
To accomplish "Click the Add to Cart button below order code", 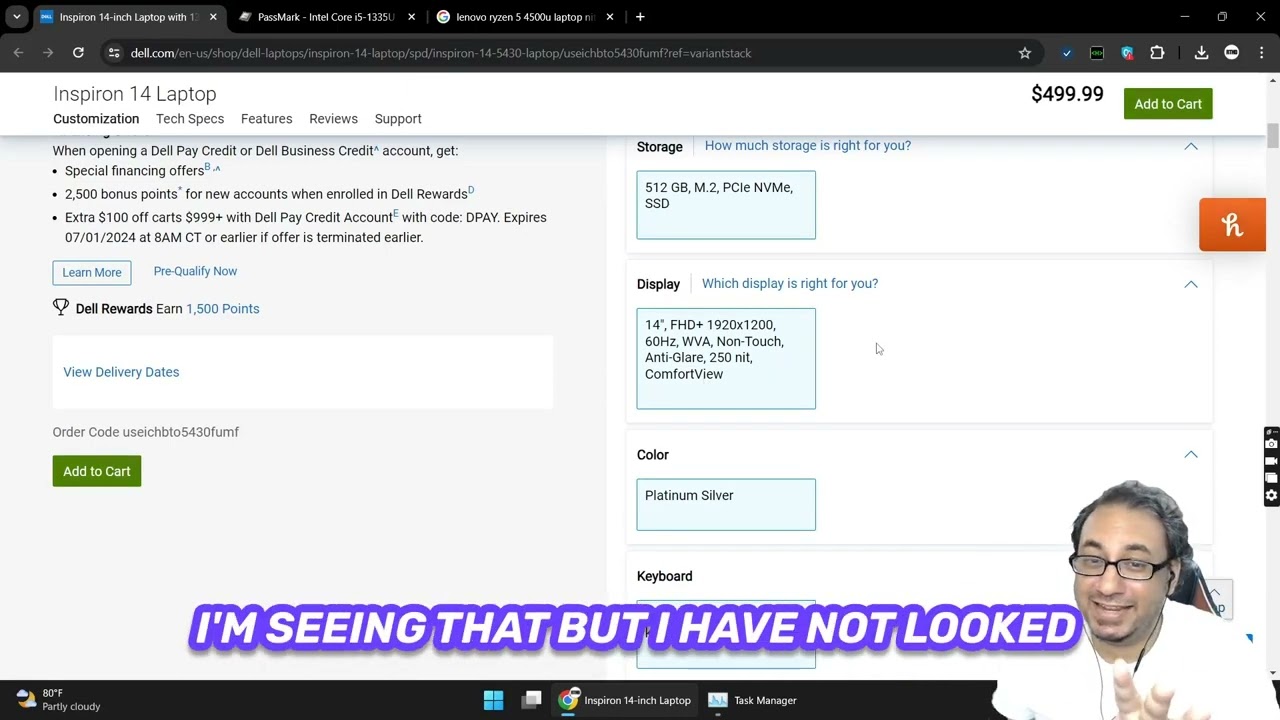I will coord(97,471).
